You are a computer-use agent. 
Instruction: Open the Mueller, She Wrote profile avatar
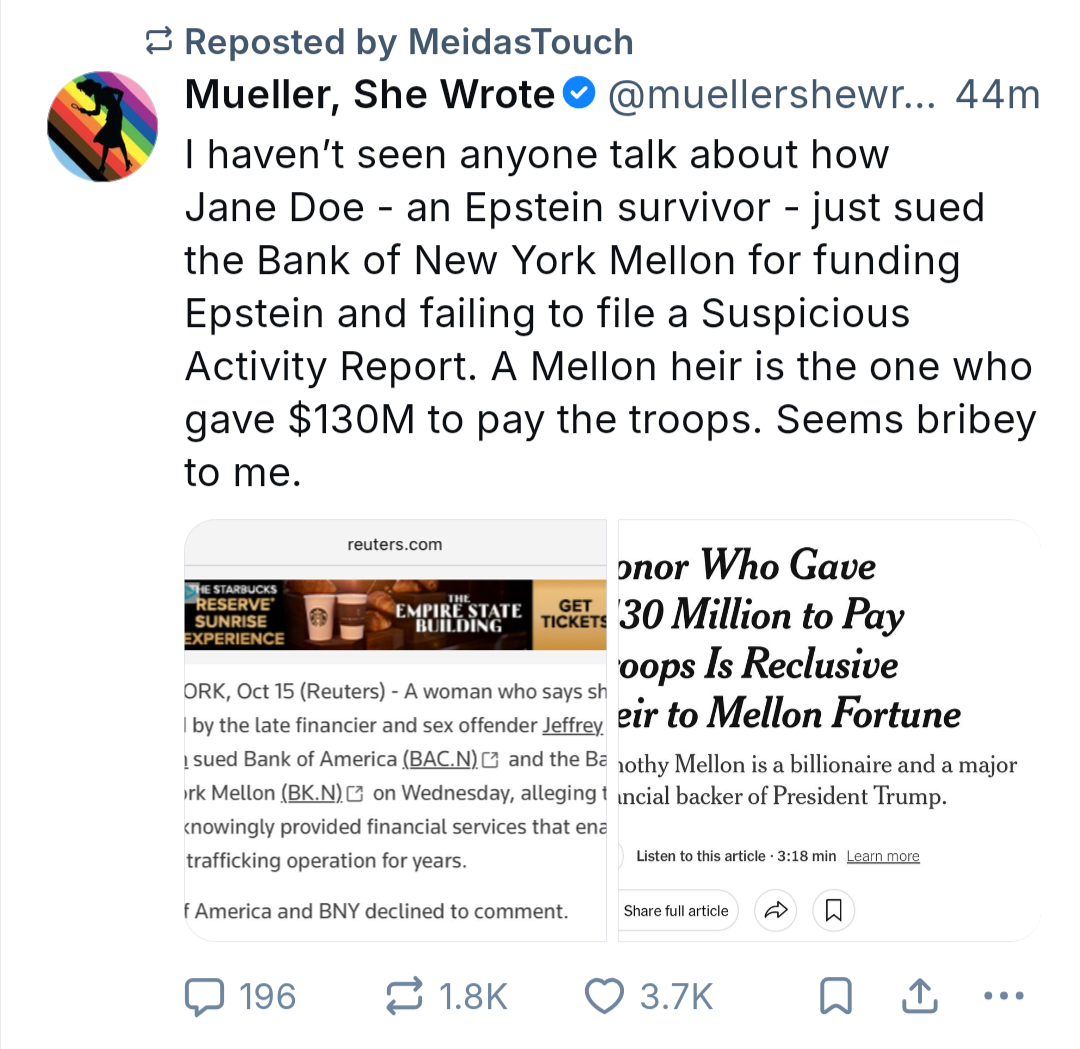click(103, 126)
